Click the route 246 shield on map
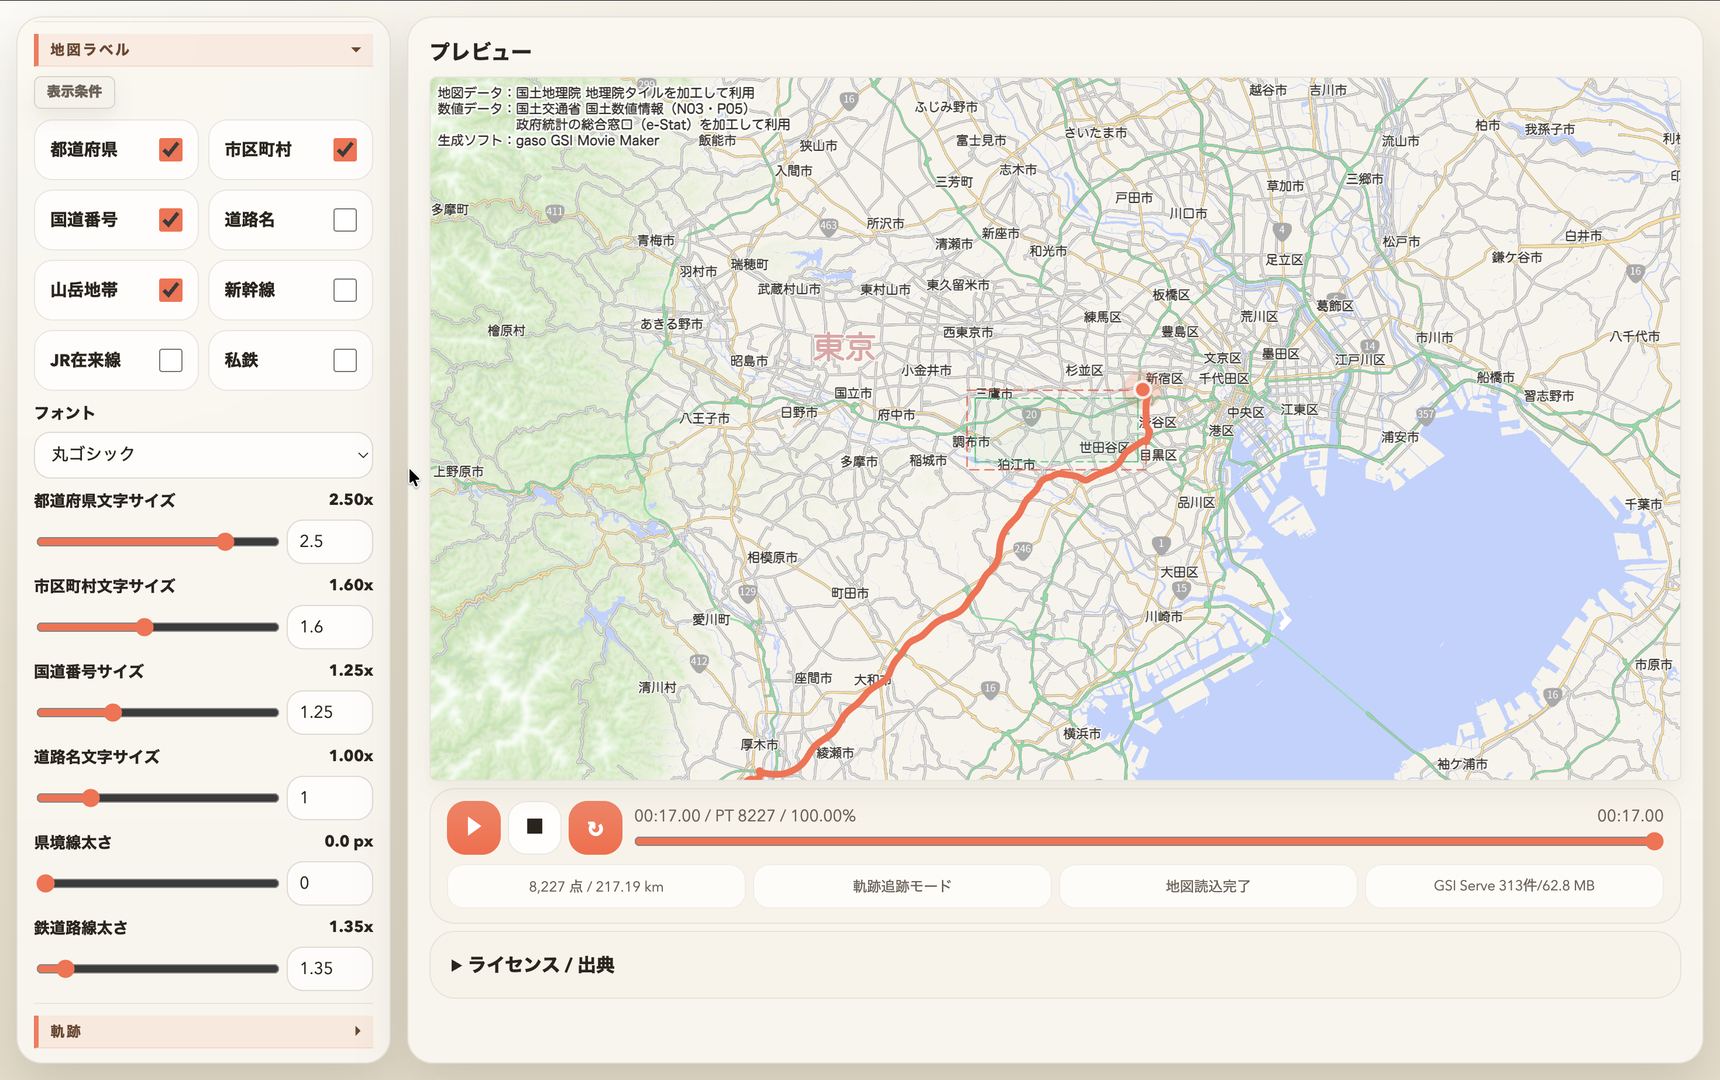Image resolution: width=1720 pixels, height=1080 pixels. (1022, 549)
